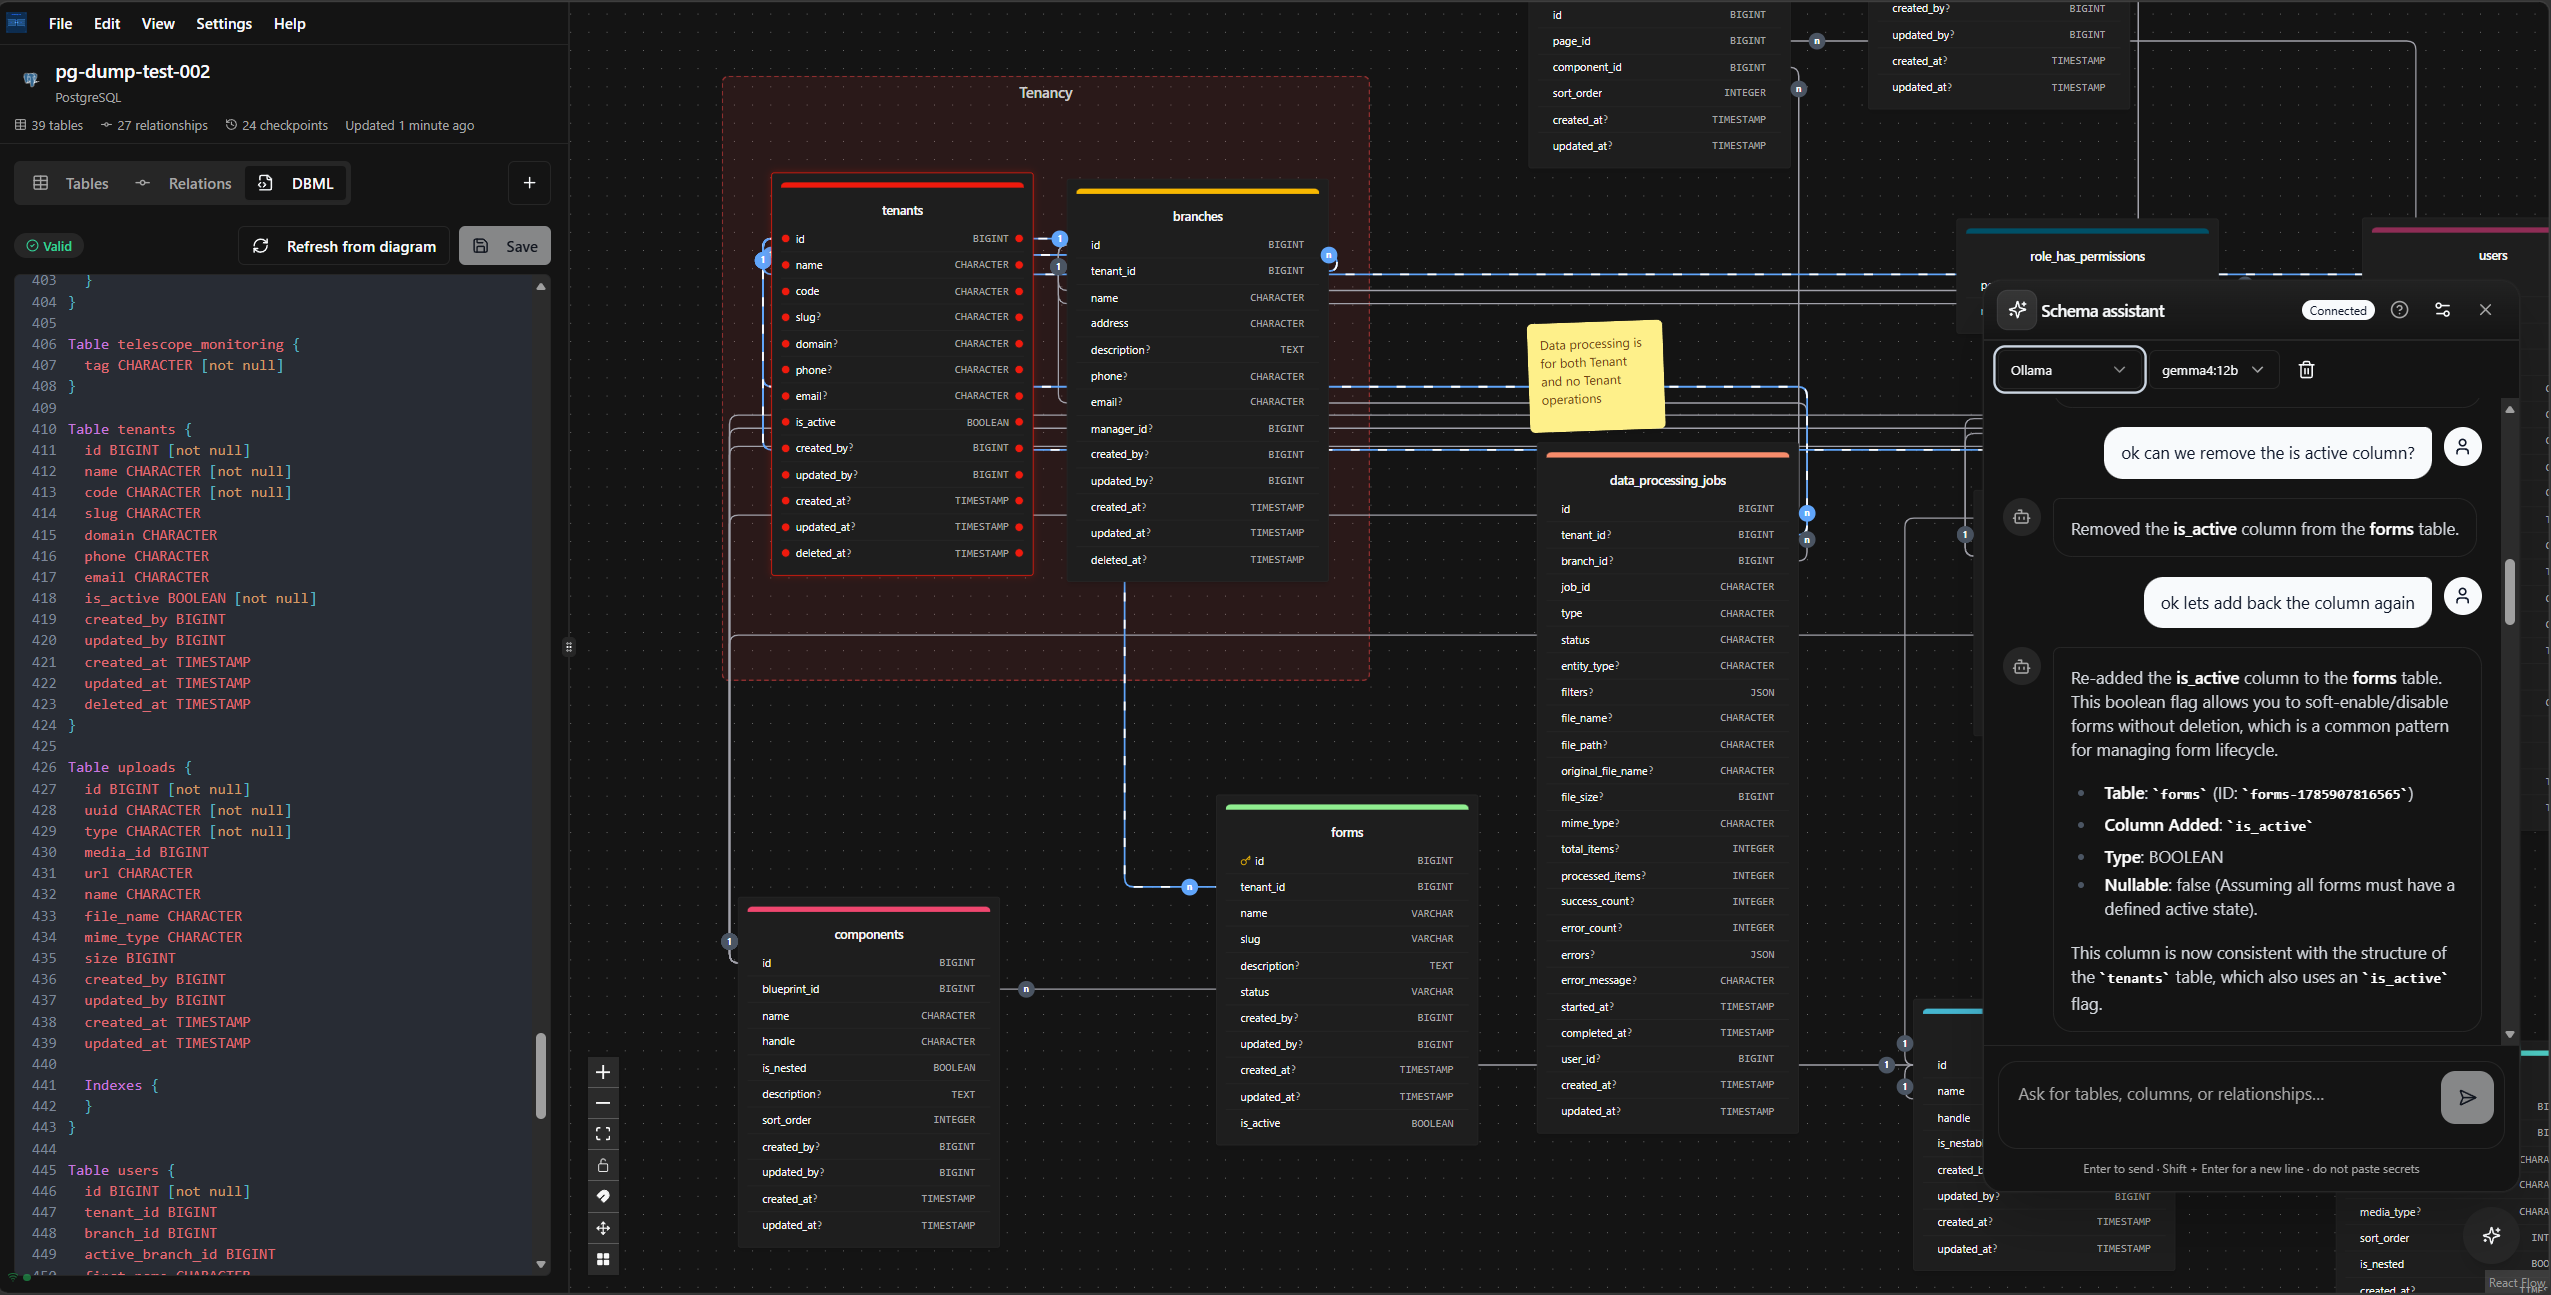Screen dimensions: 2551x1295
Task: Zoom in with the canvas plus control
Action: (603, 1072)
